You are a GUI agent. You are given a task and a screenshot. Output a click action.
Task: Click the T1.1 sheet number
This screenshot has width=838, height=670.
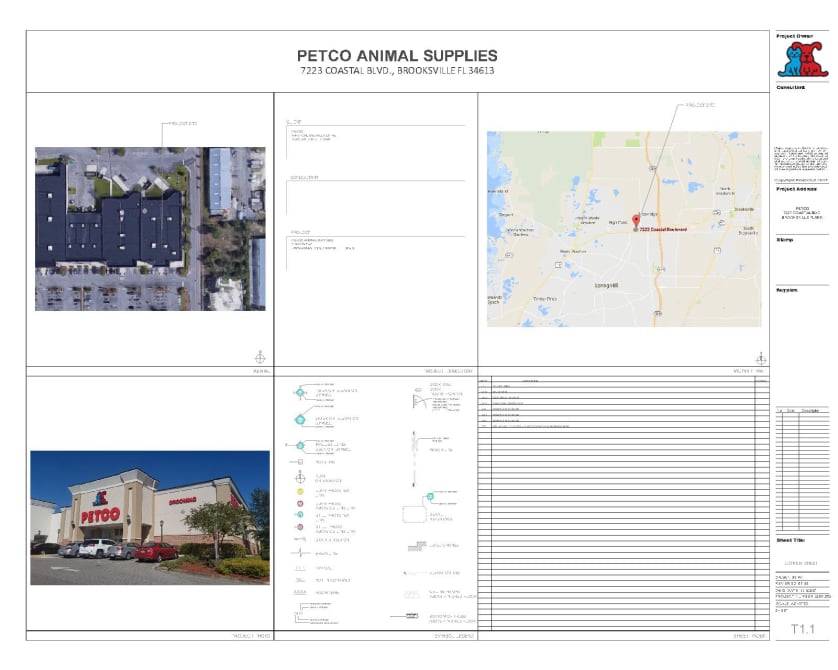click(805, 629)
